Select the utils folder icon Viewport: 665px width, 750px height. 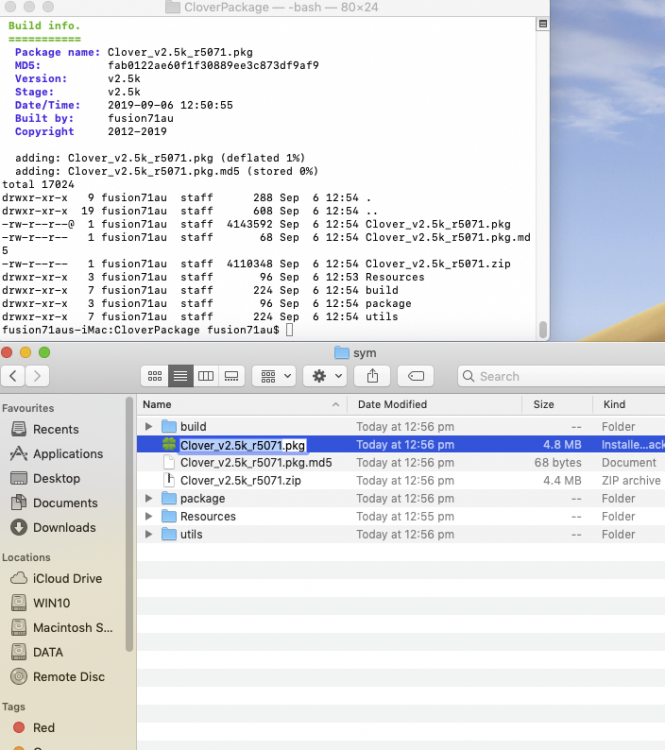click(169, 534)
